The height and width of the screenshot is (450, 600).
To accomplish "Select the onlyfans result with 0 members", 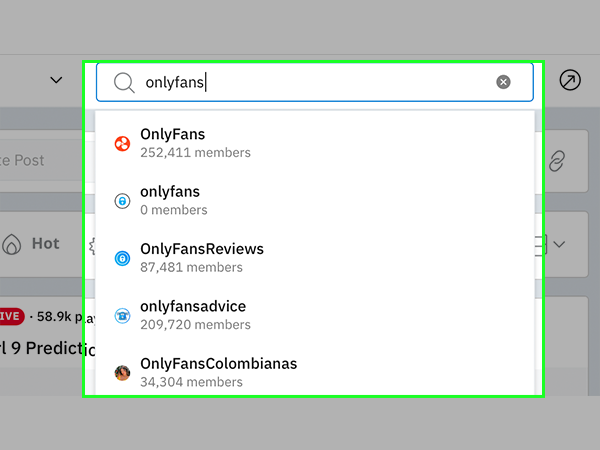I will click(315, 201).
